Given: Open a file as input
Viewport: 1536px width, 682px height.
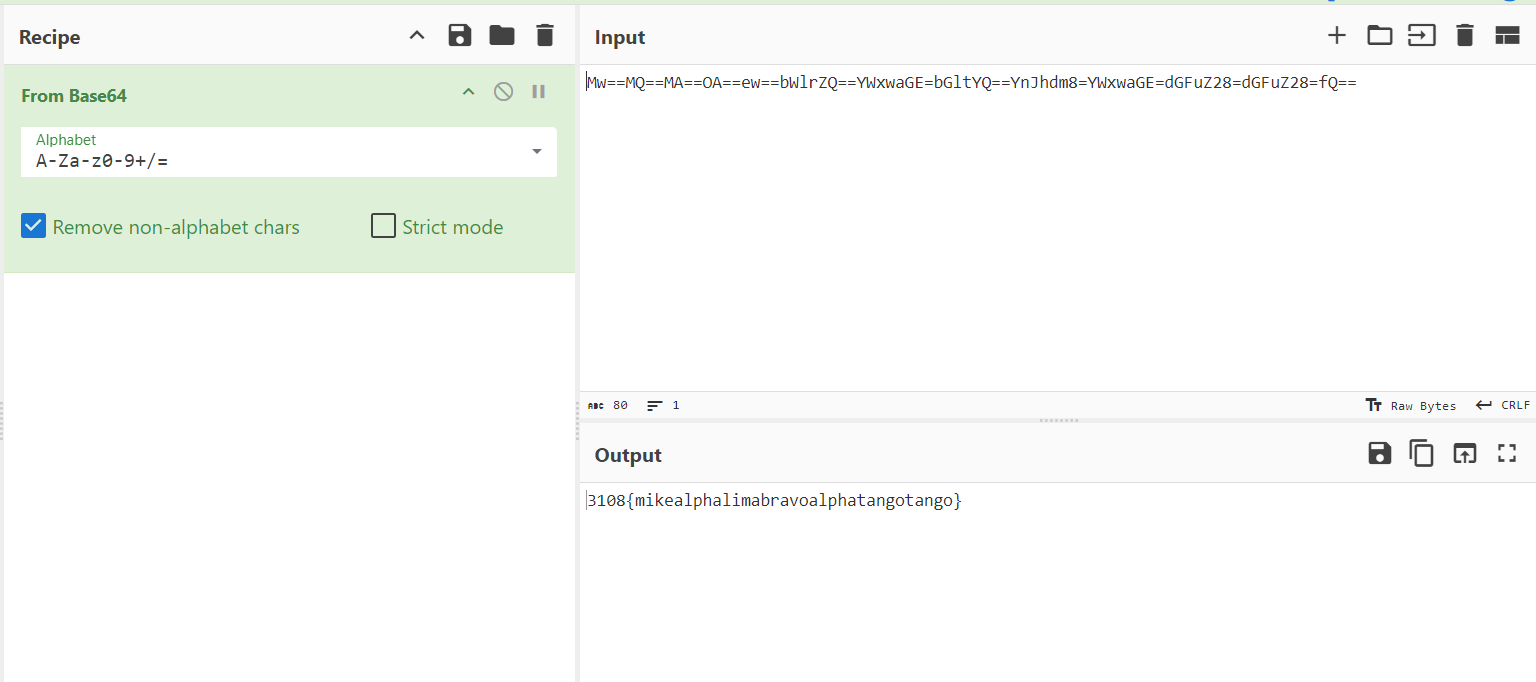Looking at the screenshot, I should 1422,36.
